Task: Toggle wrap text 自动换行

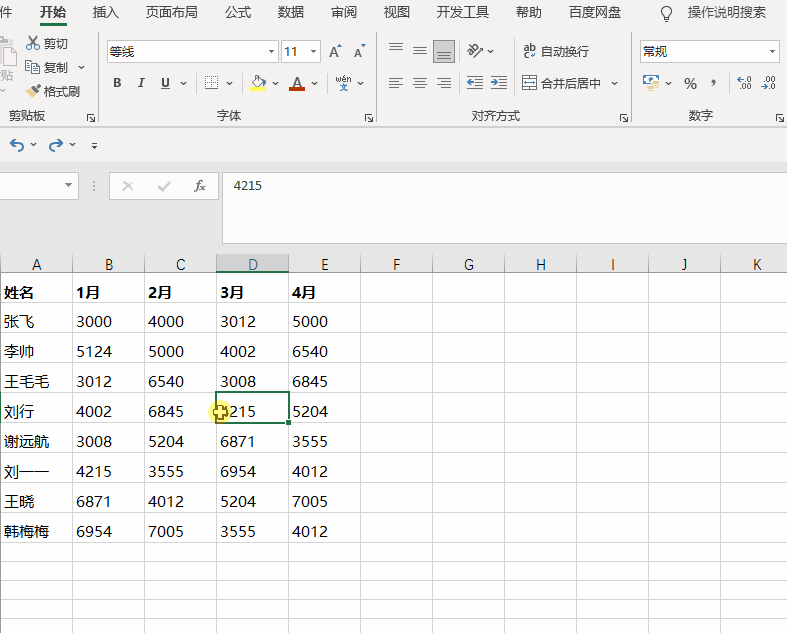Action: tap(556, 51)
